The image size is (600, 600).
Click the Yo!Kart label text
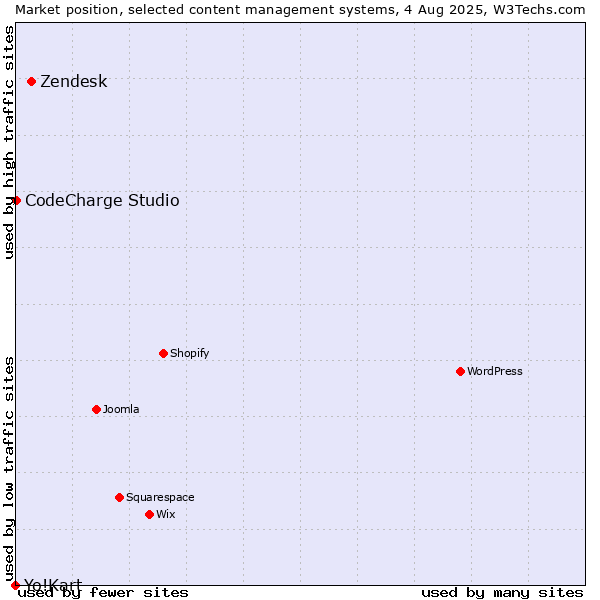[53, 585]
